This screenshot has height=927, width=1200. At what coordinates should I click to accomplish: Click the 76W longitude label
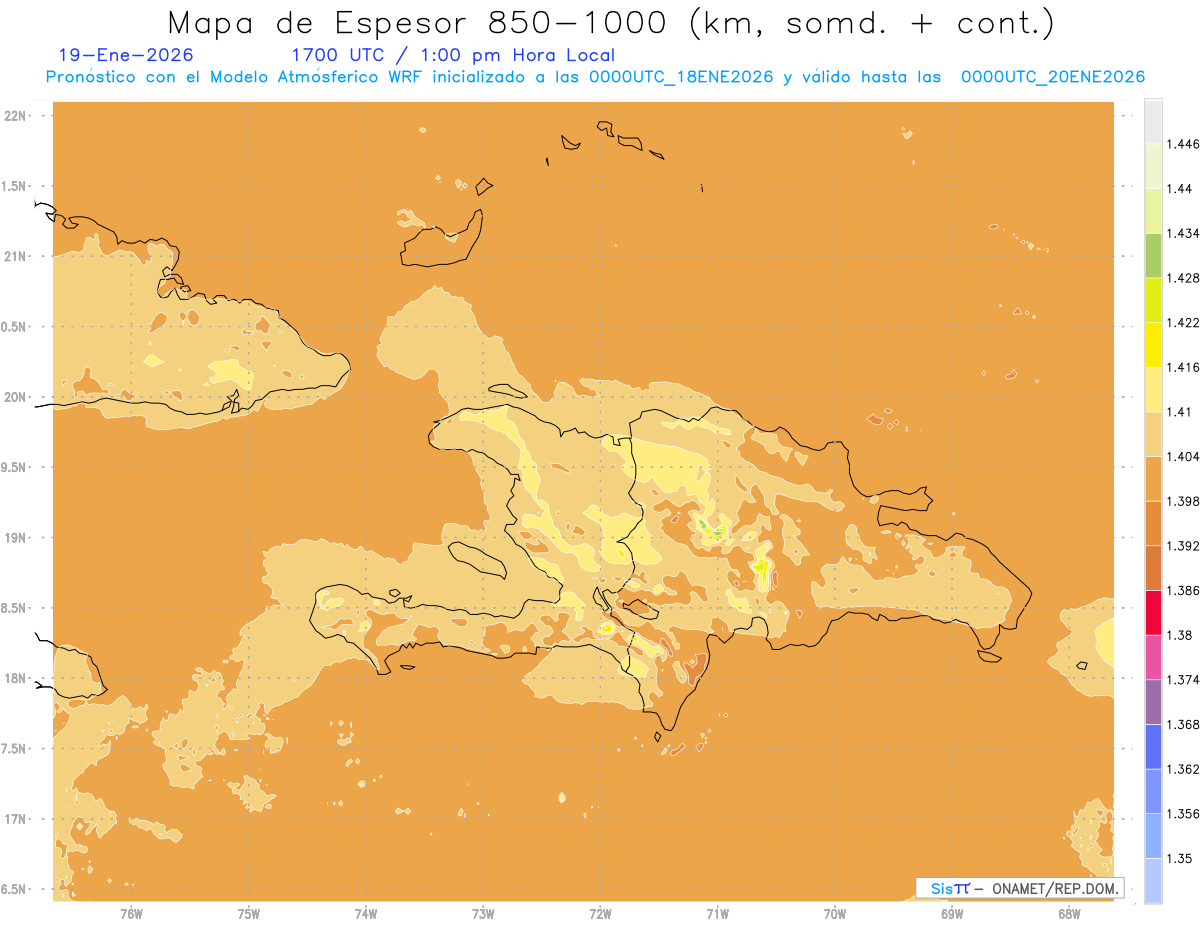point(131,915)
